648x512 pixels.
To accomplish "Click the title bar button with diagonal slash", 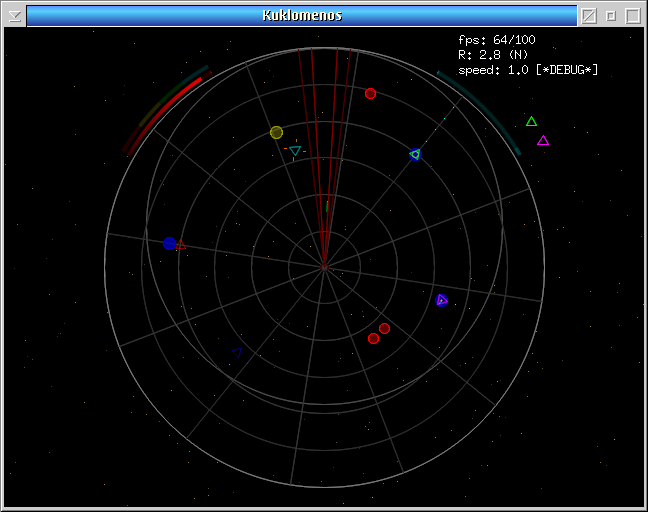I will [x=589, y=15].
